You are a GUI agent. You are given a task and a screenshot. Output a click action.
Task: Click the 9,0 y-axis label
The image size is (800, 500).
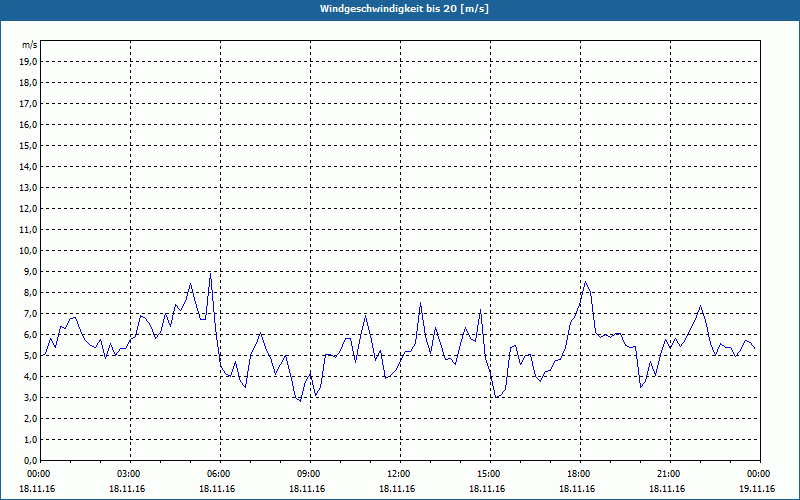(x=30, y=271)
